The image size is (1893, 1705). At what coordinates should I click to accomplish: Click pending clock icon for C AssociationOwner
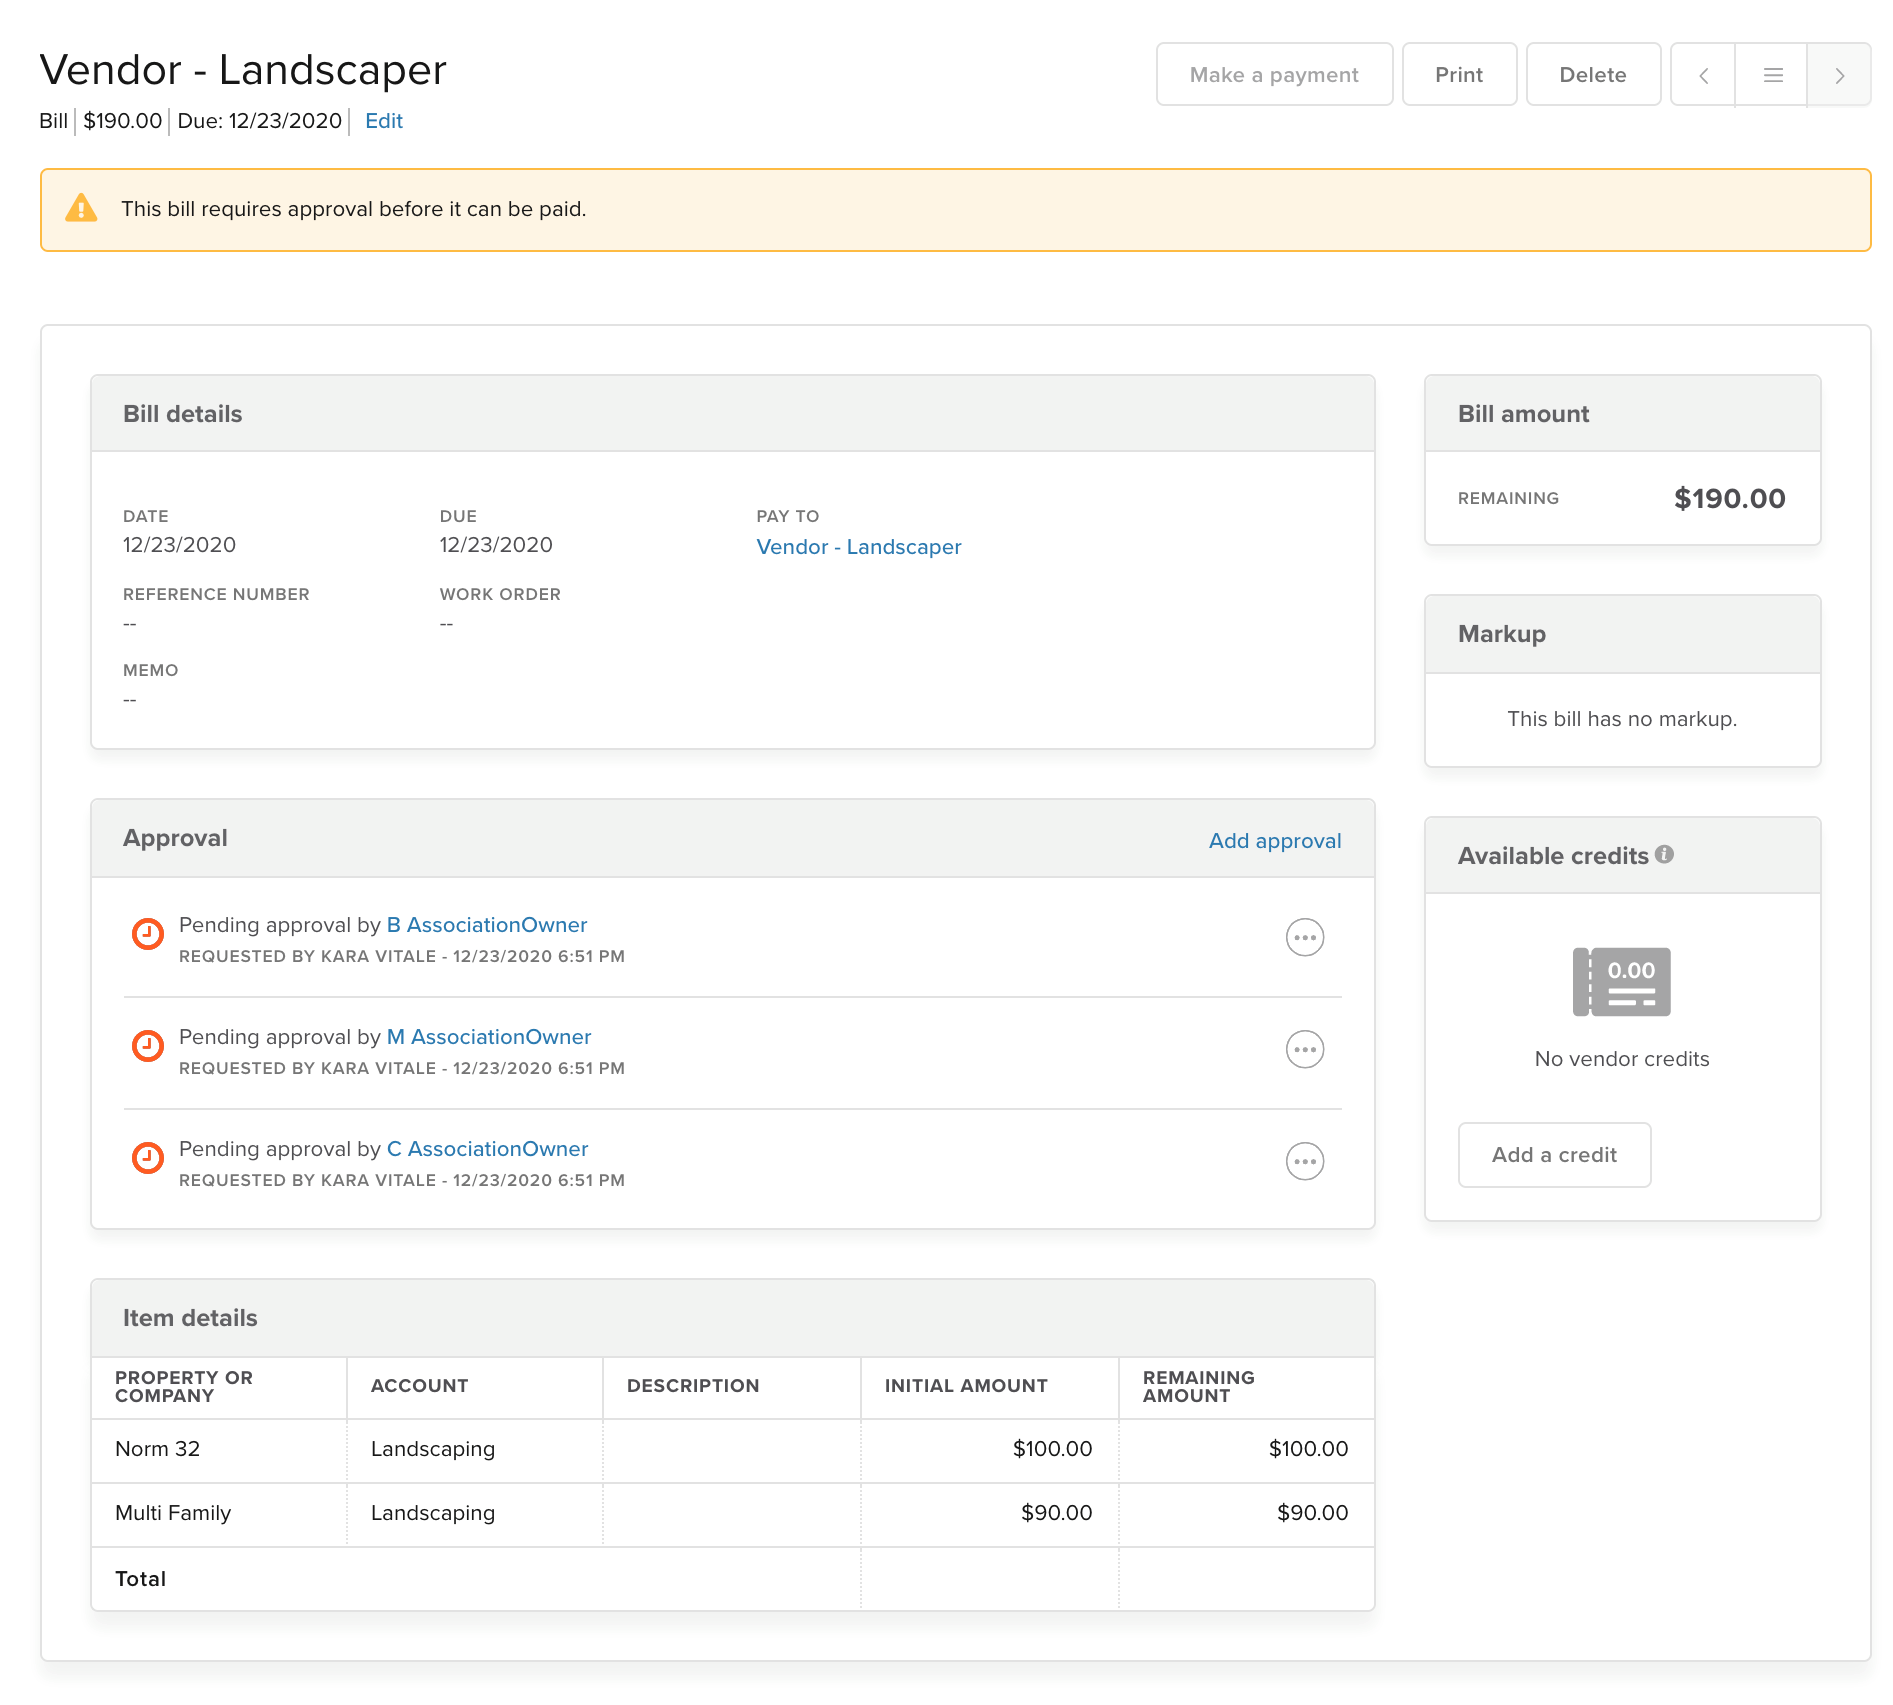click(x=148, y=1158)
